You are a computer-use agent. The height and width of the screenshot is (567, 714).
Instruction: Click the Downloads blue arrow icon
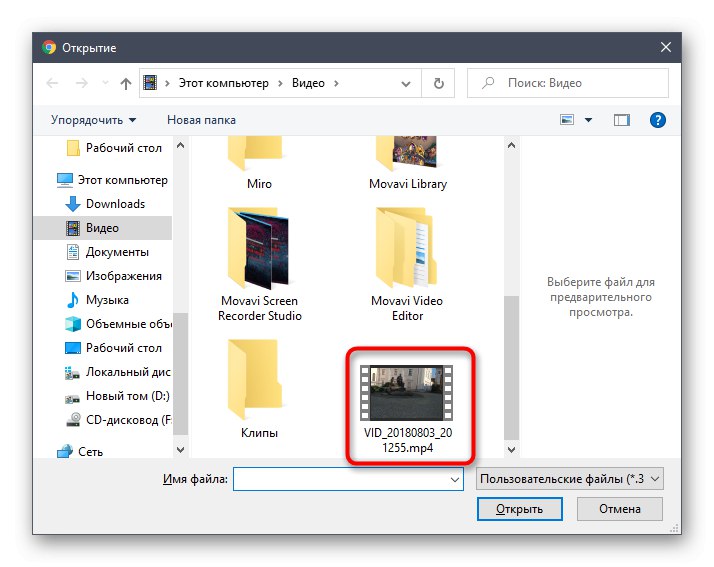[x=73, y=204]
